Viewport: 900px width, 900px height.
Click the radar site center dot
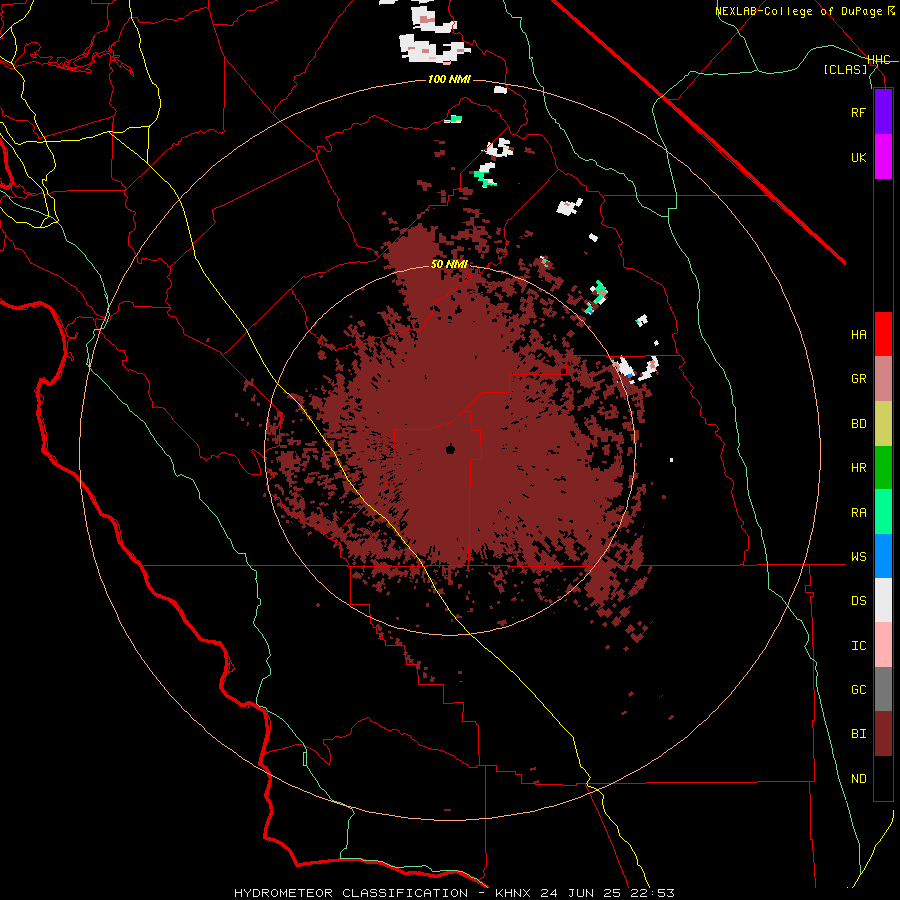[x=451, y=449]
